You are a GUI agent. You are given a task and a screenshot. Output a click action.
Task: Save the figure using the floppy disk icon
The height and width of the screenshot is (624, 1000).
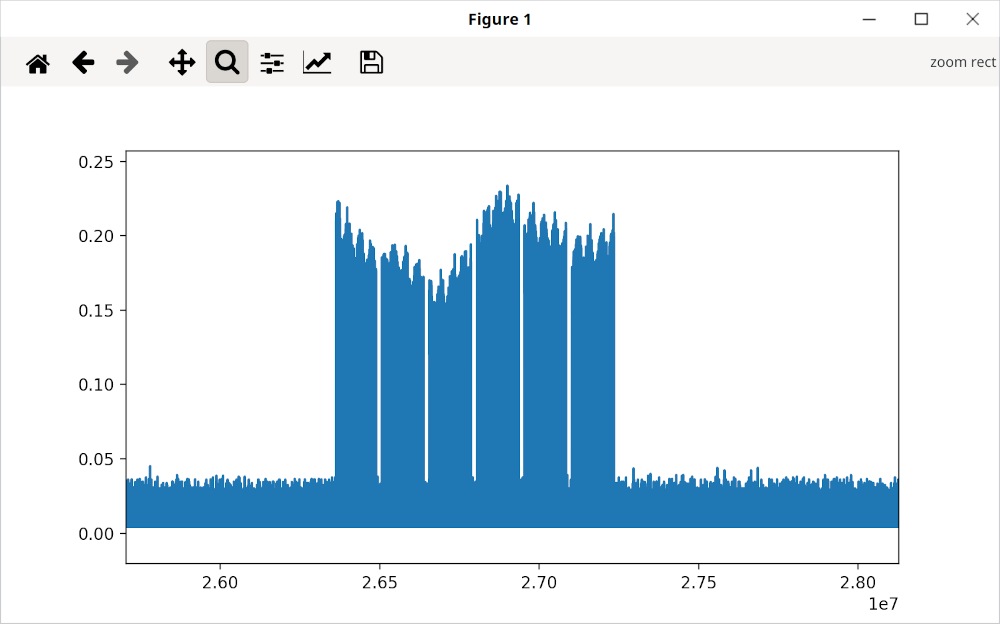pos(370,61)
